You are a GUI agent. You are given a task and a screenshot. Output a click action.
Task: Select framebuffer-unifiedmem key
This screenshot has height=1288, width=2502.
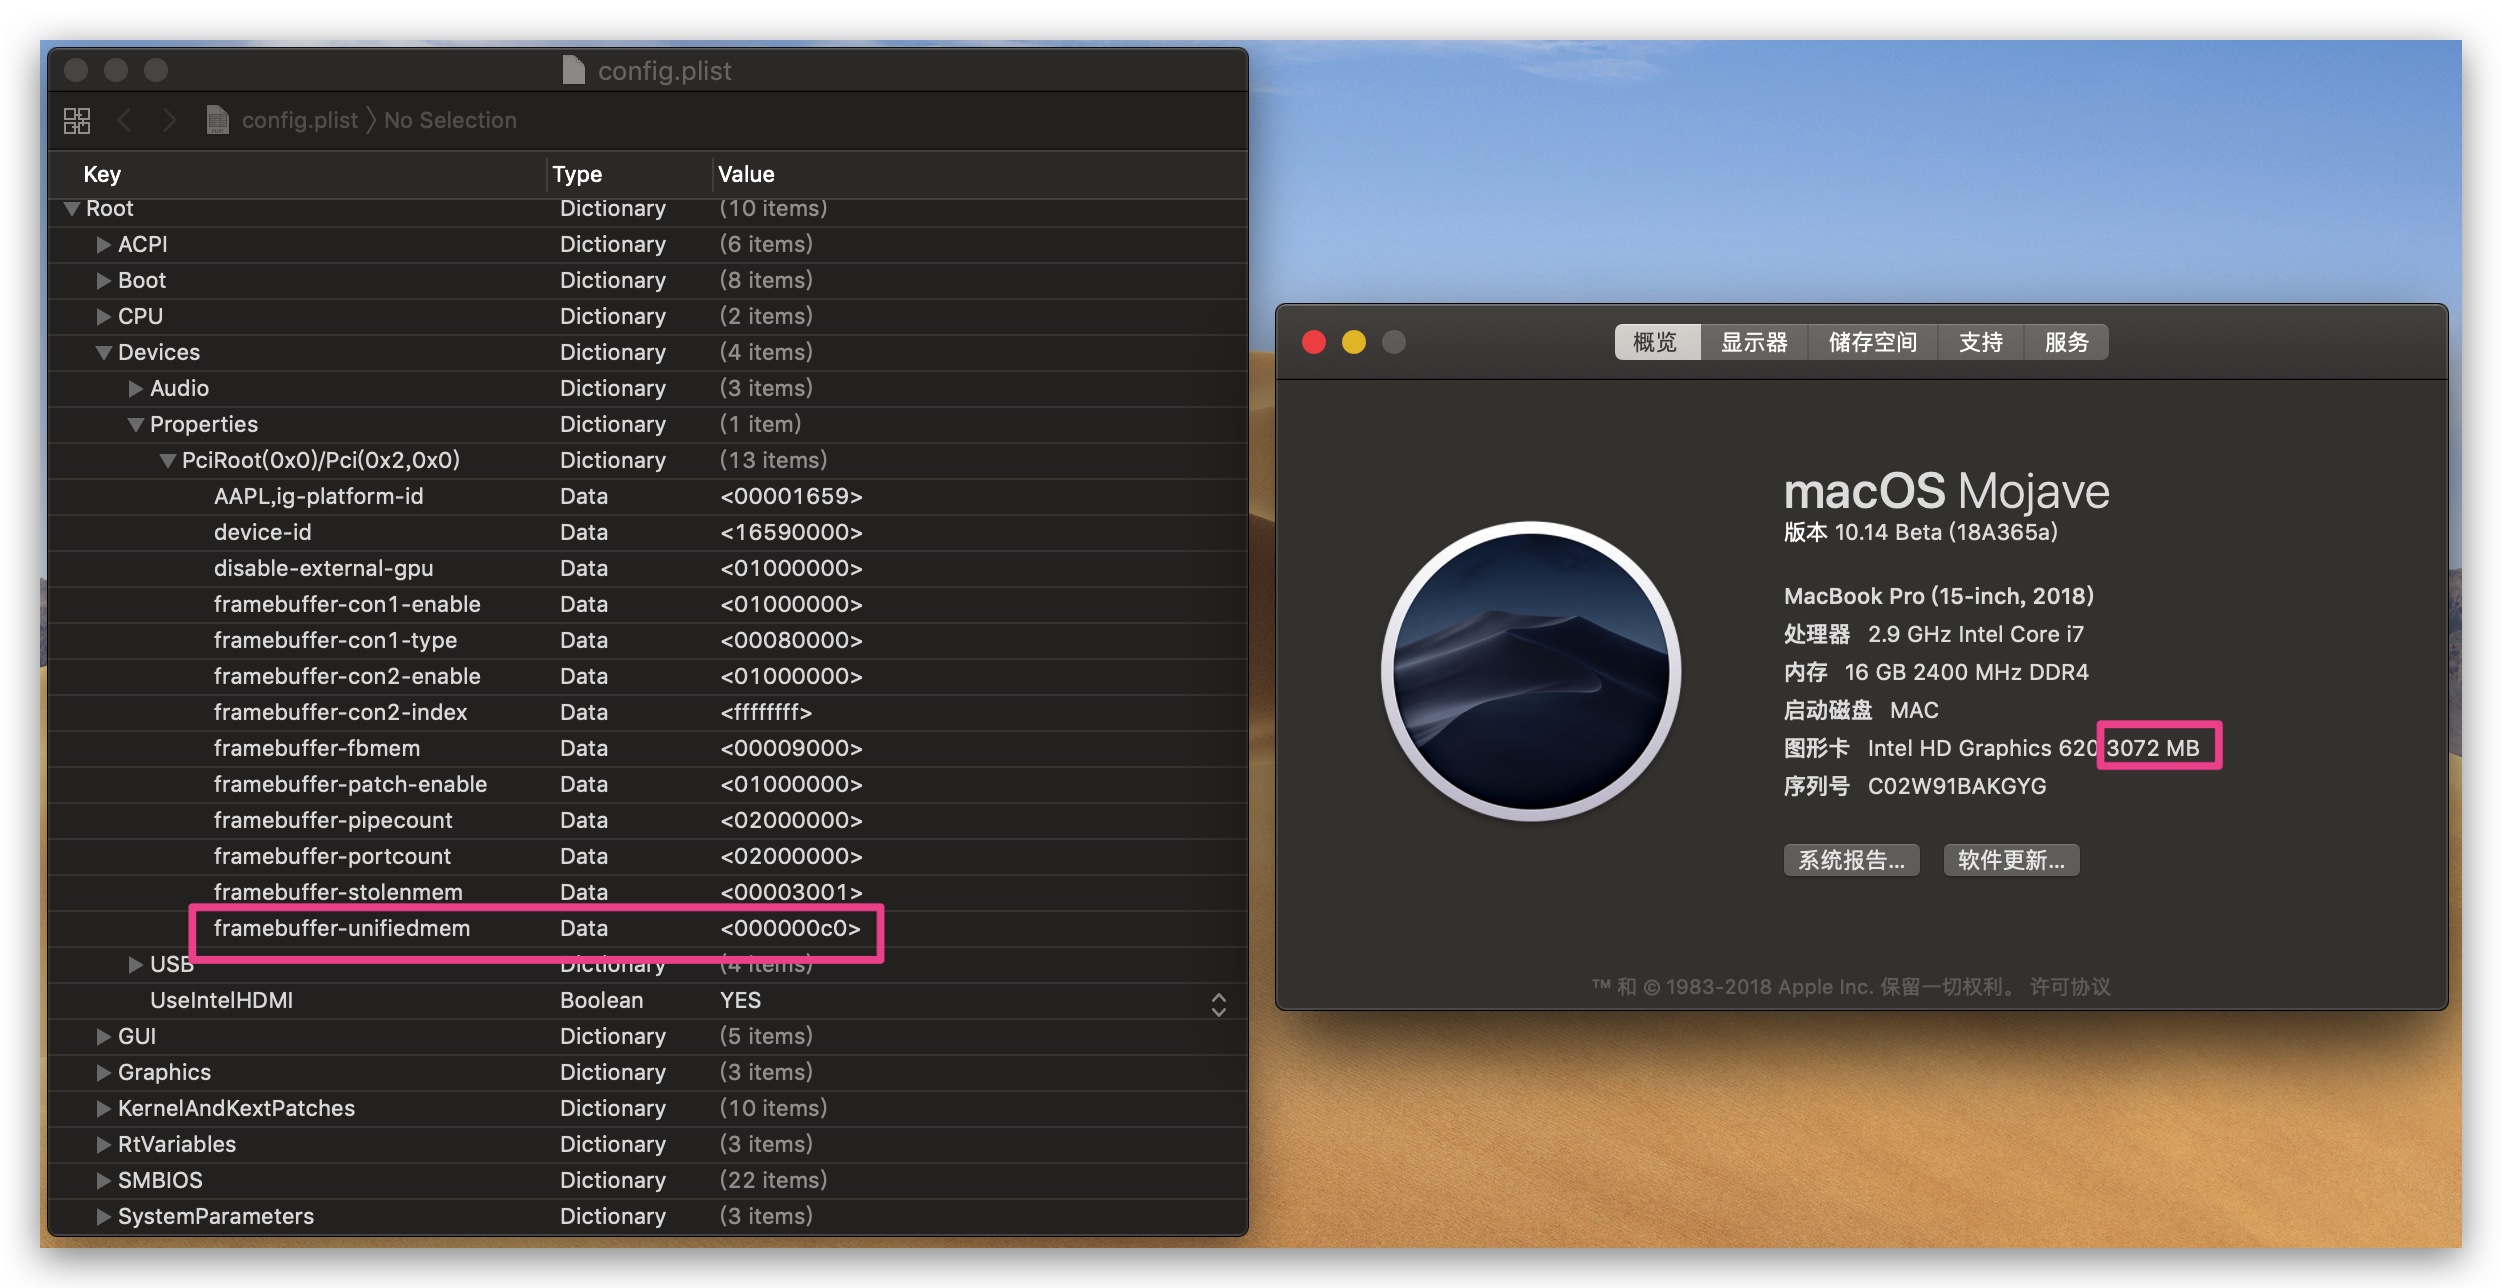[341, 929]
